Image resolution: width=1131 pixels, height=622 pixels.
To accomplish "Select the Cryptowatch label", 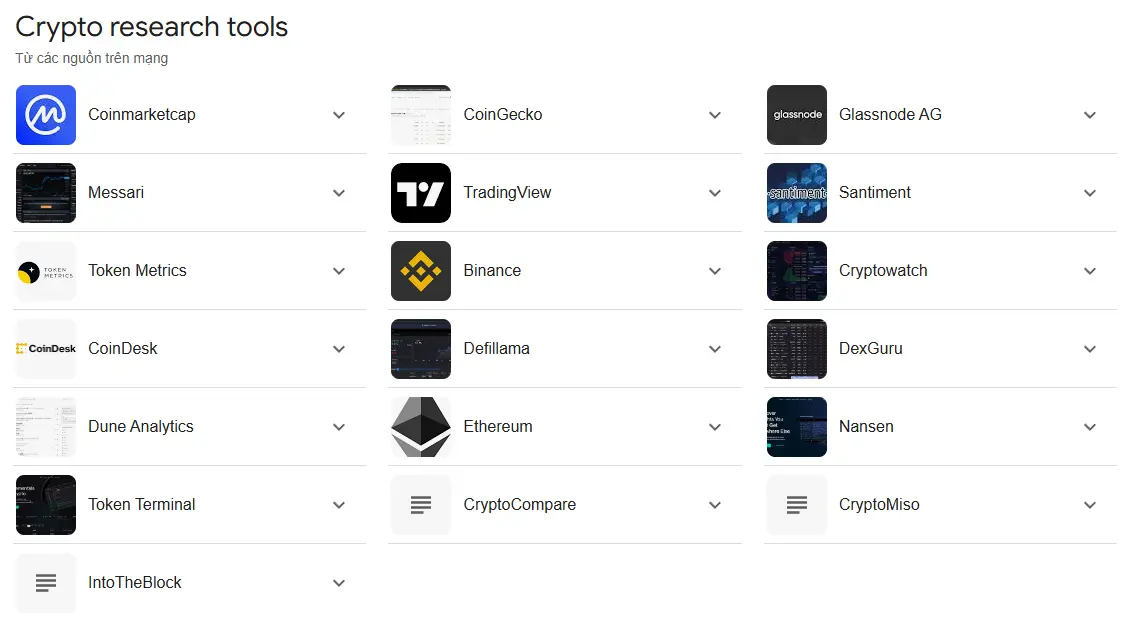I will point(883,271).
